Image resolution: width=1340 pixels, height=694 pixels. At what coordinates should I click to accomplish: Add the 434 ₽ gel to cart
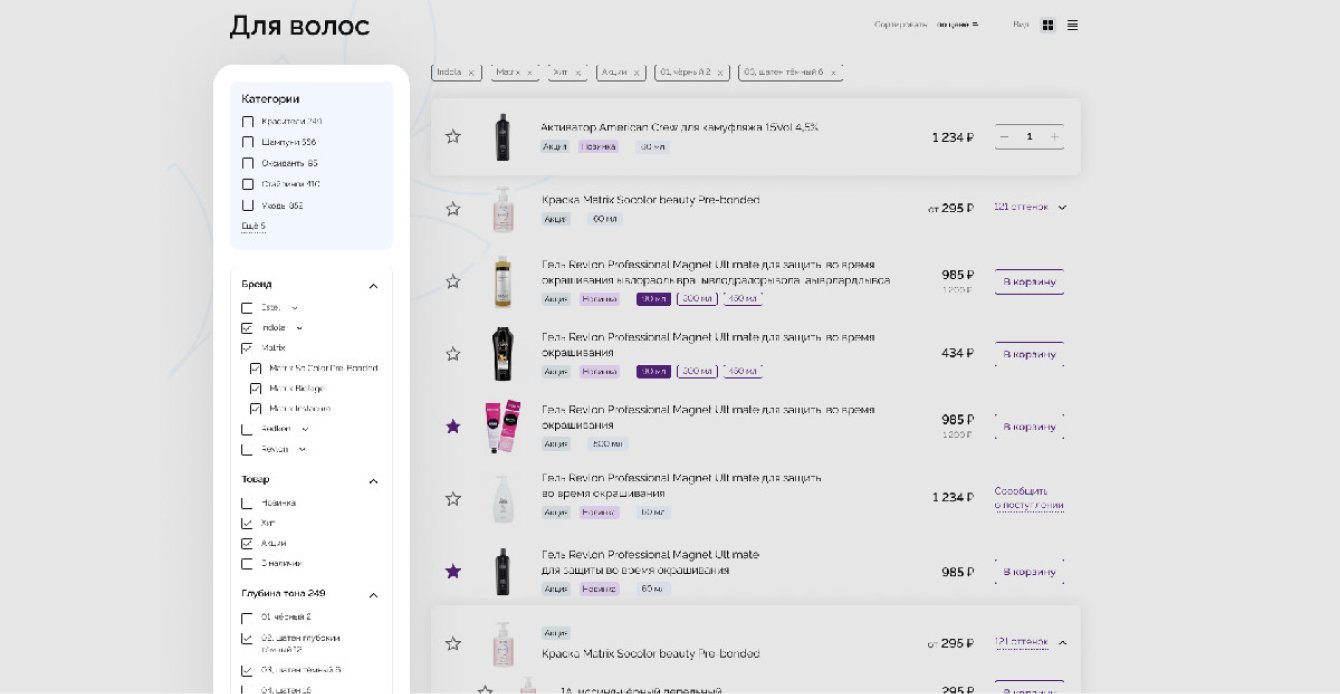1029,354
